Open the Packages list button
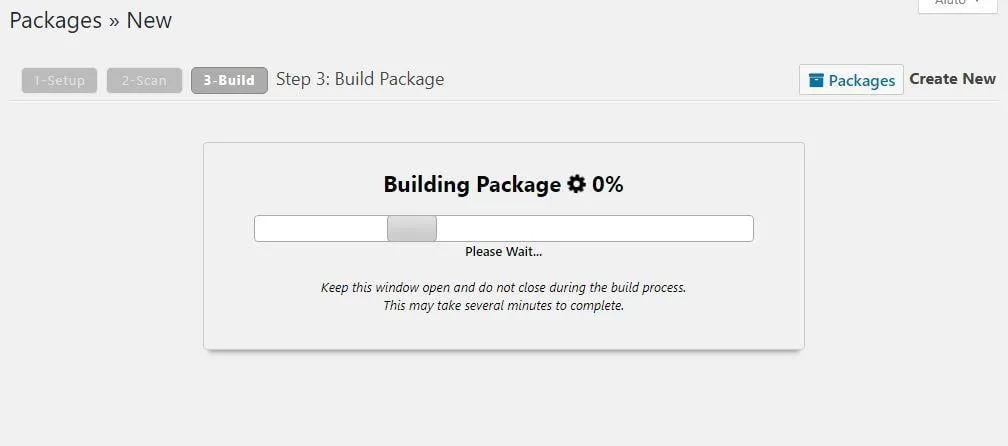Screen dimensions: 1008x446 [851, 80]
